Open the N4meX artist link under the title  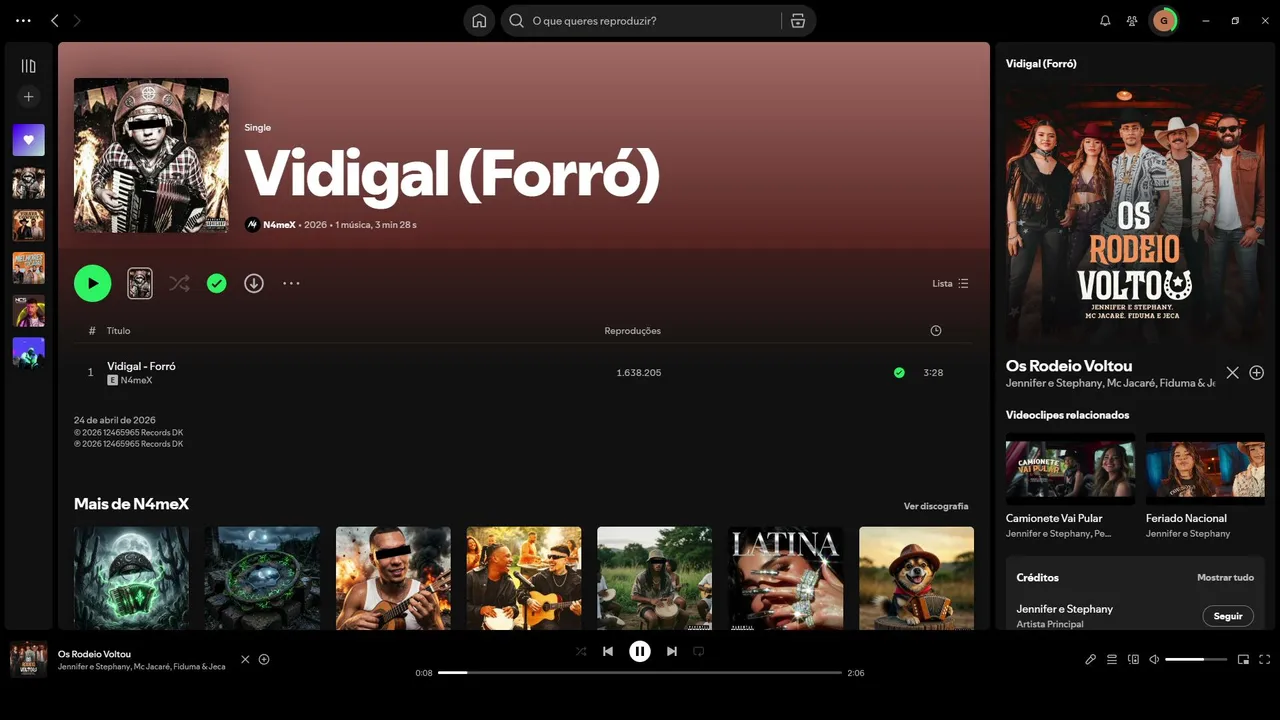(279, 225)
